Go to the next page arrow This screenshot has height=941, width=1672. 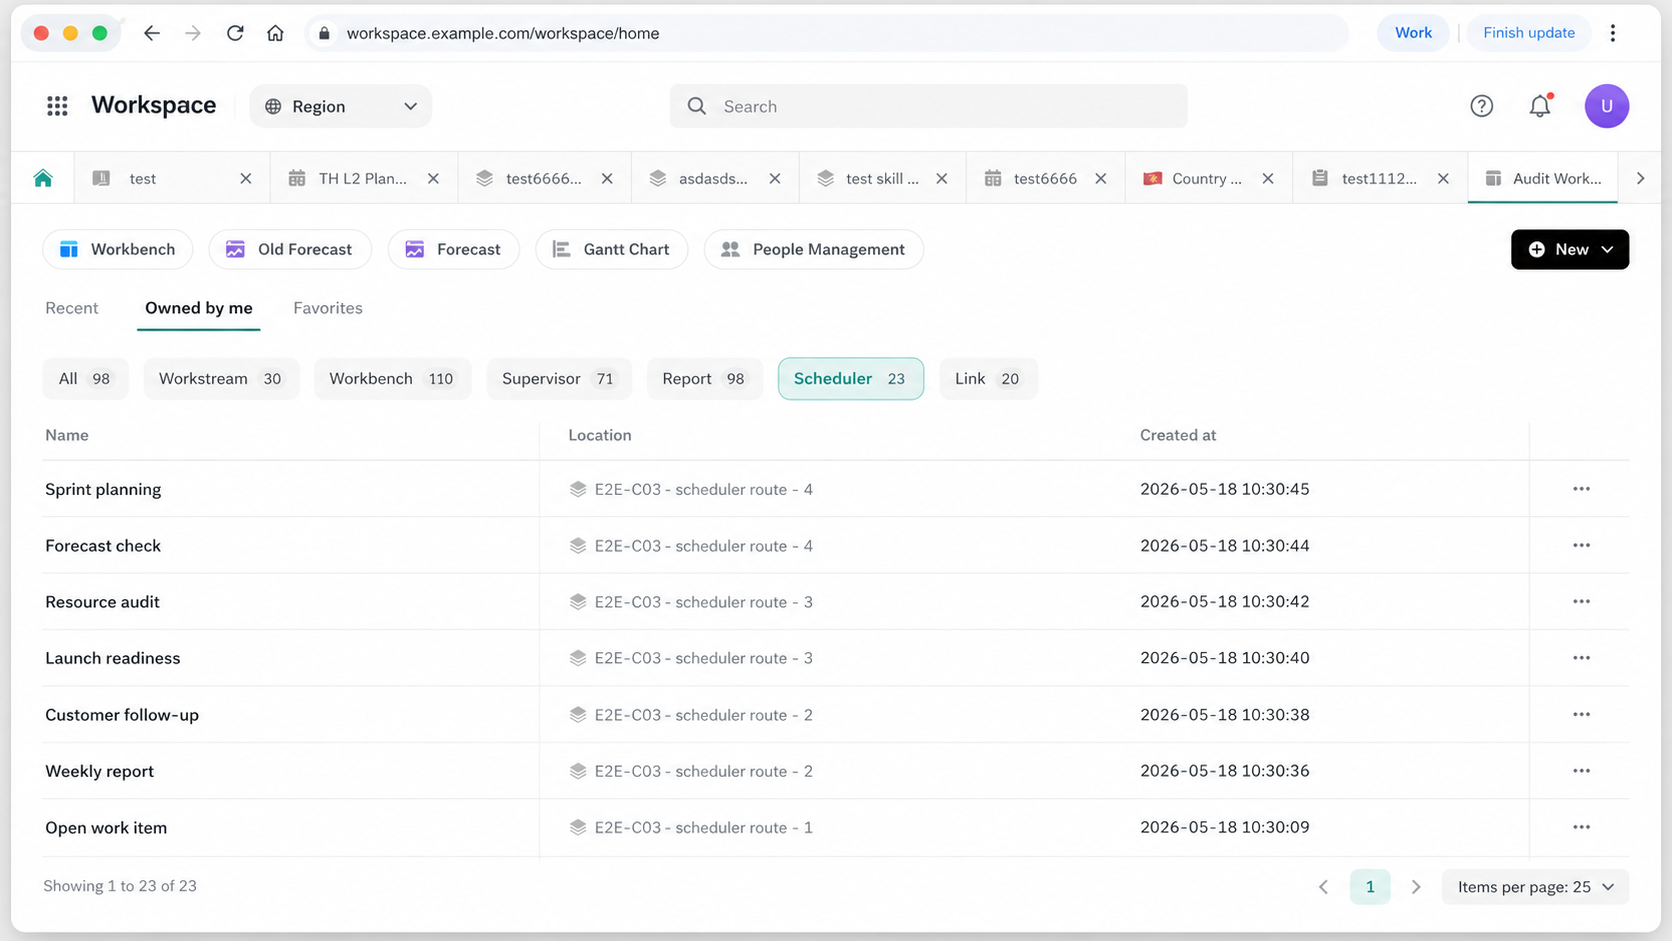[1416, 887]
